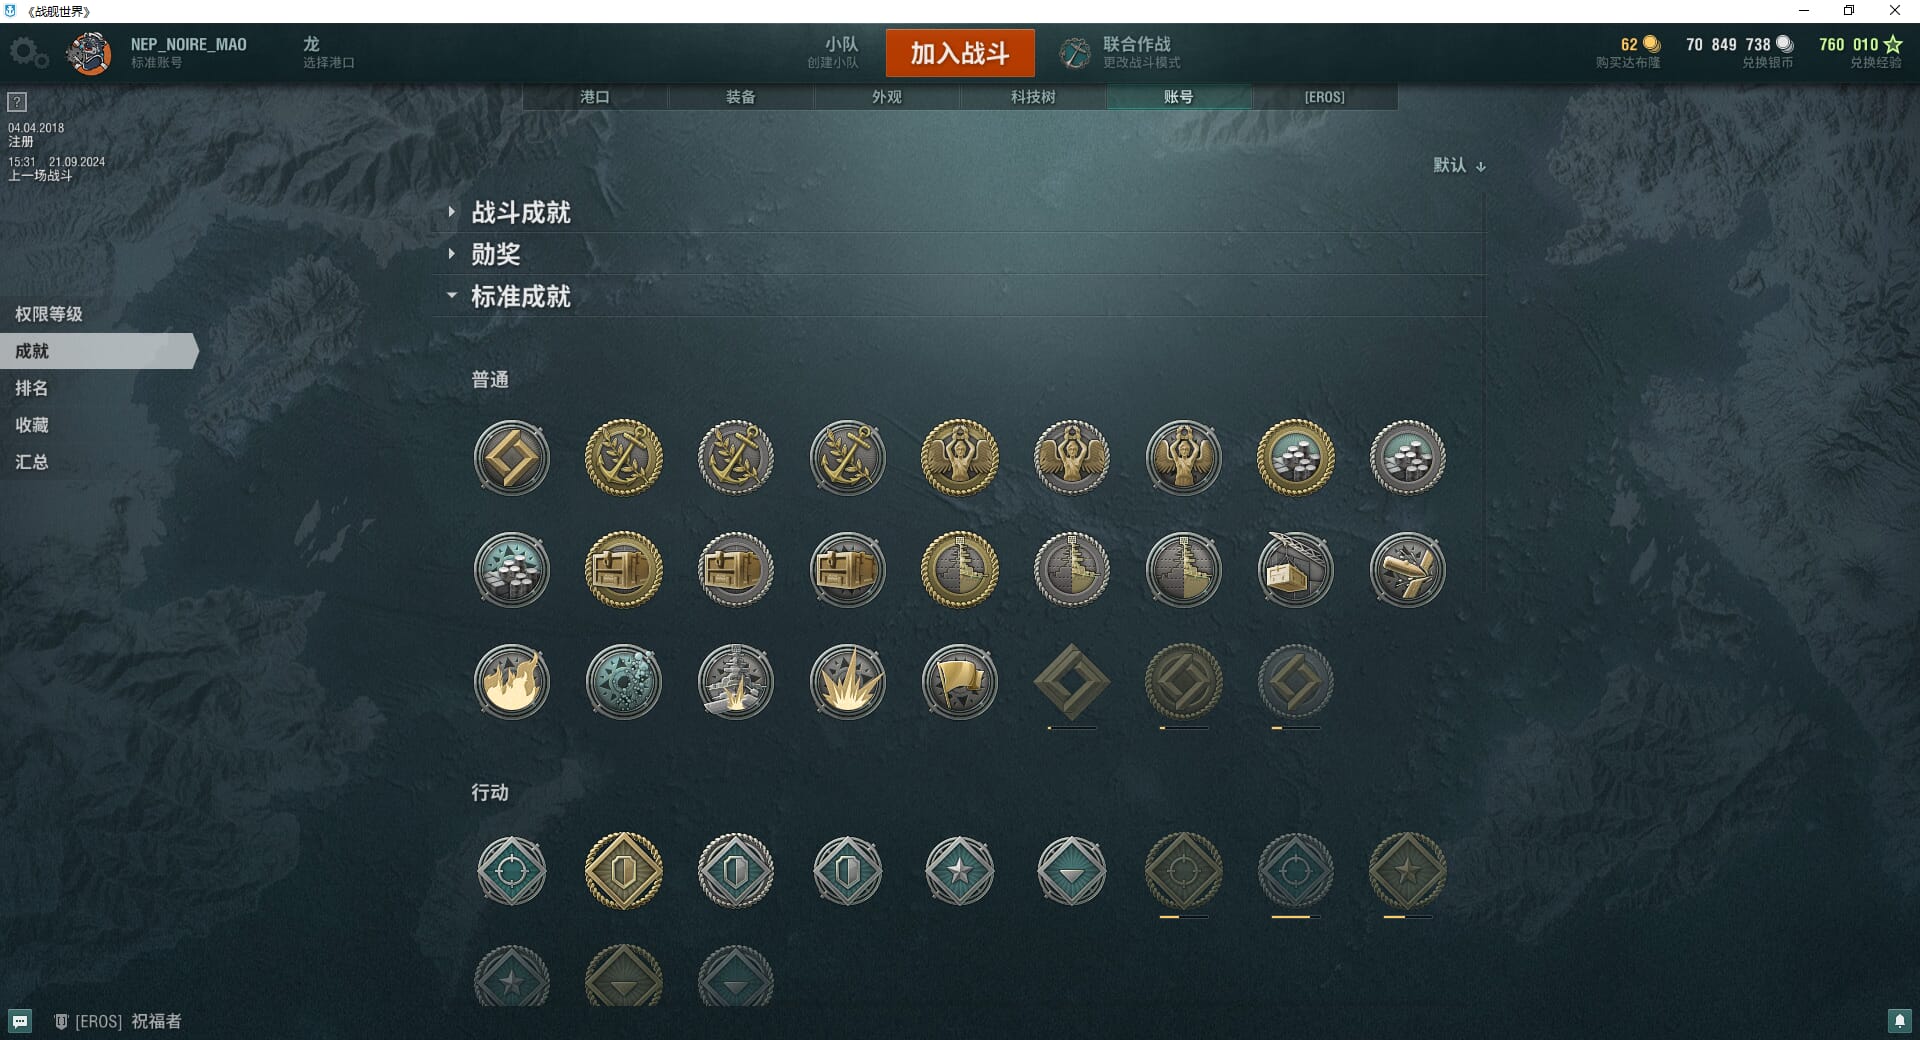The height and width of the screenshot is (1040, 1920).
Task: Click the help question mark icon
Action: pos(17,102)
